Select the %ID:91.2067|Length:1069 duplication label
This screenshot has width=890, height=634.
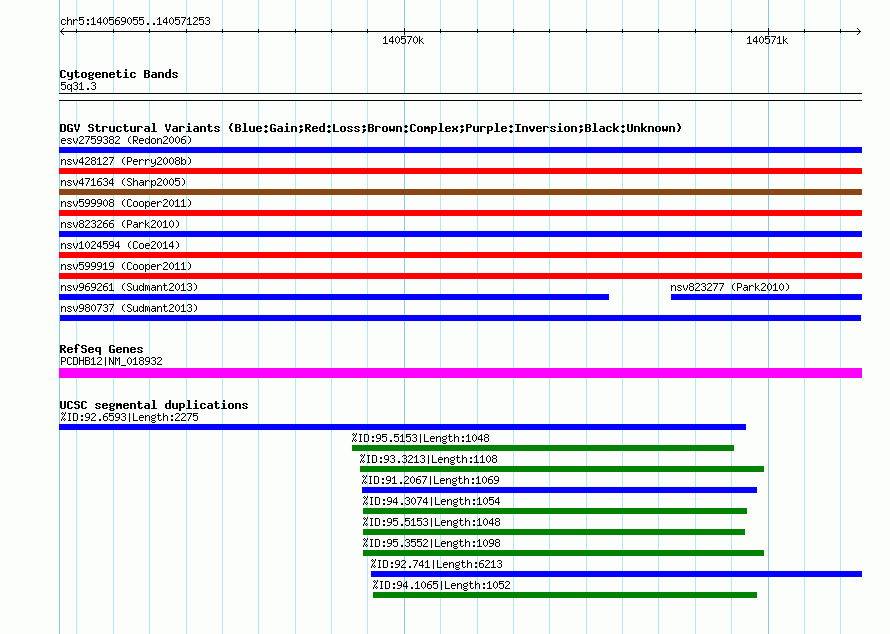(x=431, y=480)
